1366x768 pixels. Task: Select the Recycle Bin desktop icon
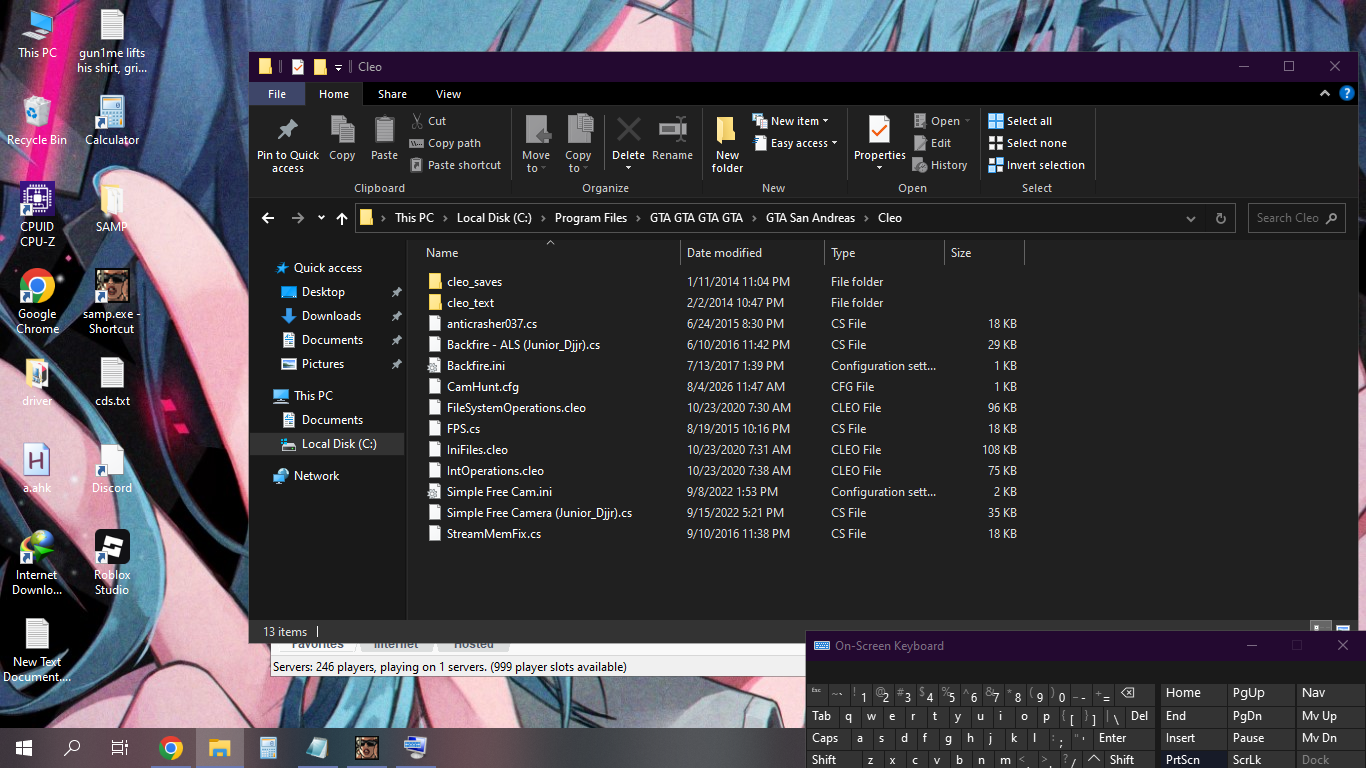pos(37,121)
